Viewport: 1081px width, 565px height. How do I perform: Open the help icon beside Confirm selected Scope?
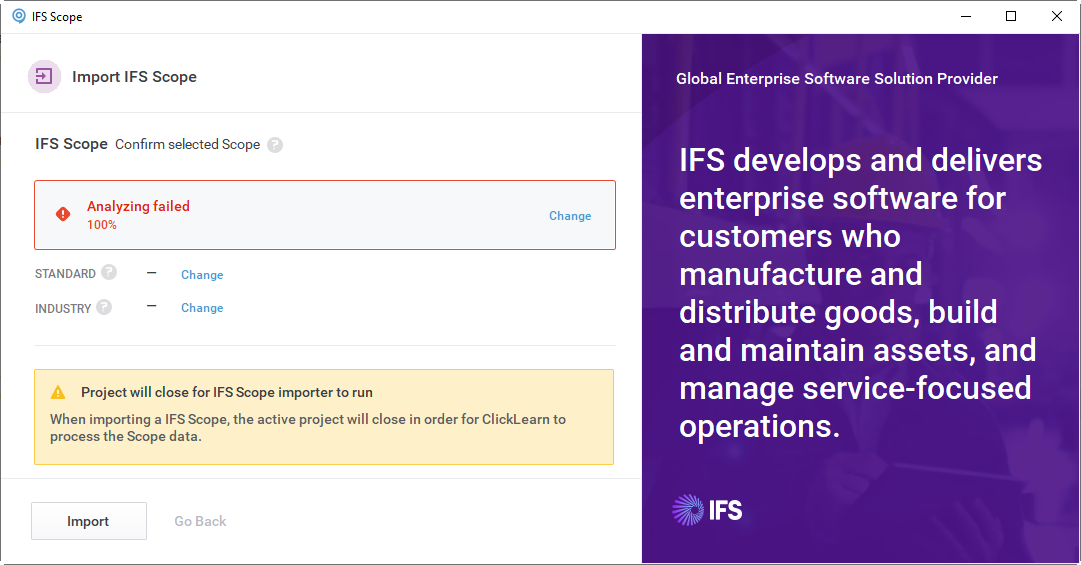point(275,145)
